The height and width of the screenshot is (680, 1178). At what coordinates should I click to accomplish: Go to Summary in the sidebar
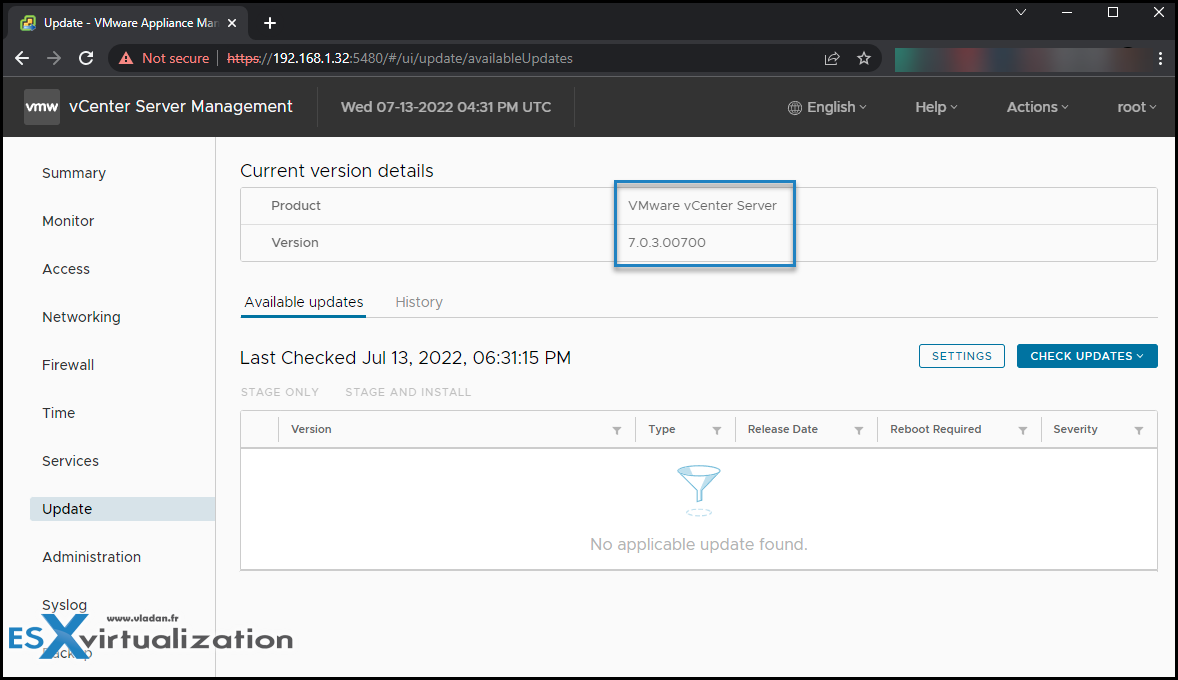74,173
